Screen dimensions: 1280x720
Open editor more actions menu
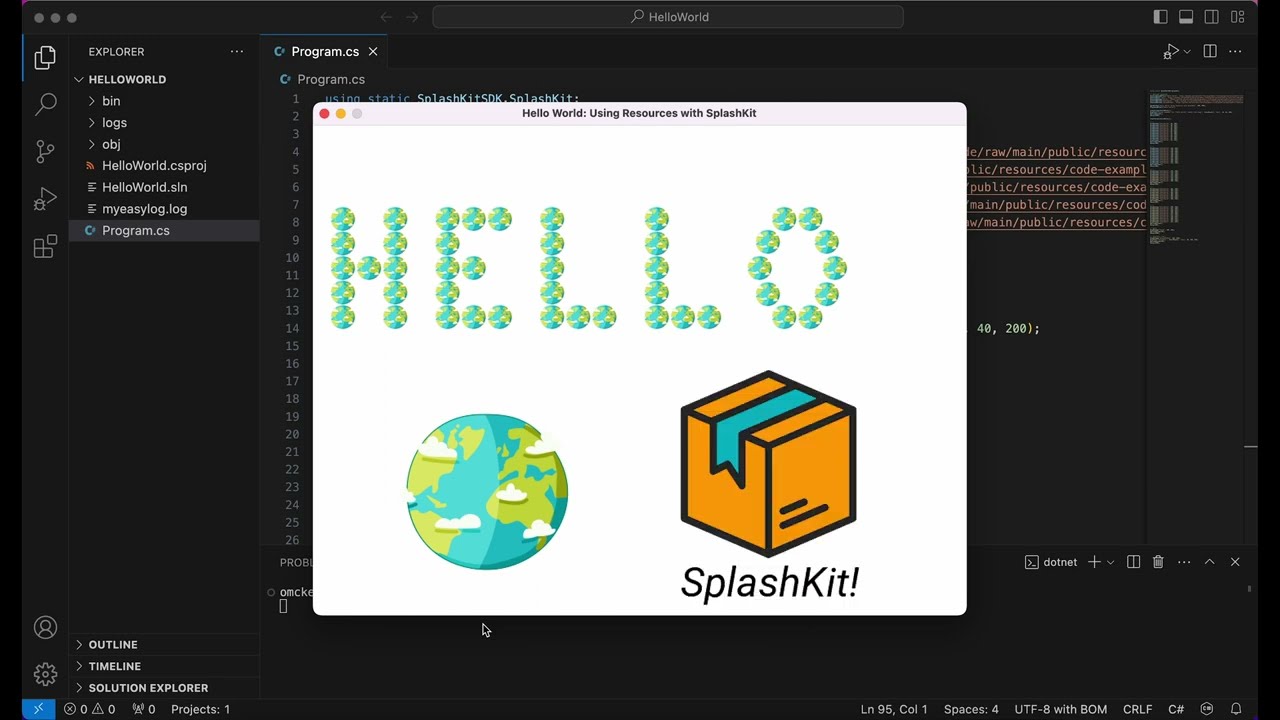1237,51
